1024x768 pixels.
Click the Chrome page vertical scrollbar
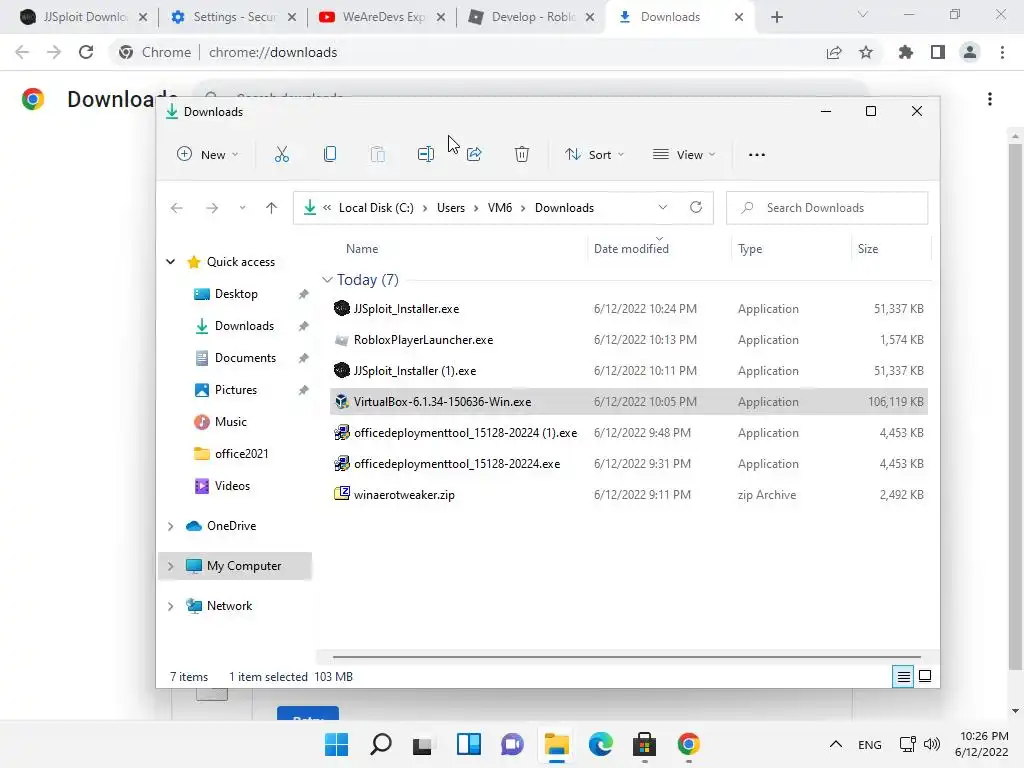[1015, 405]
